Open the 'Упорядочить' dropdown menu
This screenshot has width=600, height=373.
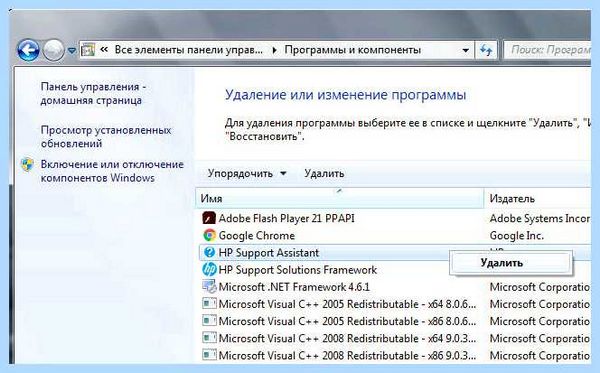pos(246,173)
